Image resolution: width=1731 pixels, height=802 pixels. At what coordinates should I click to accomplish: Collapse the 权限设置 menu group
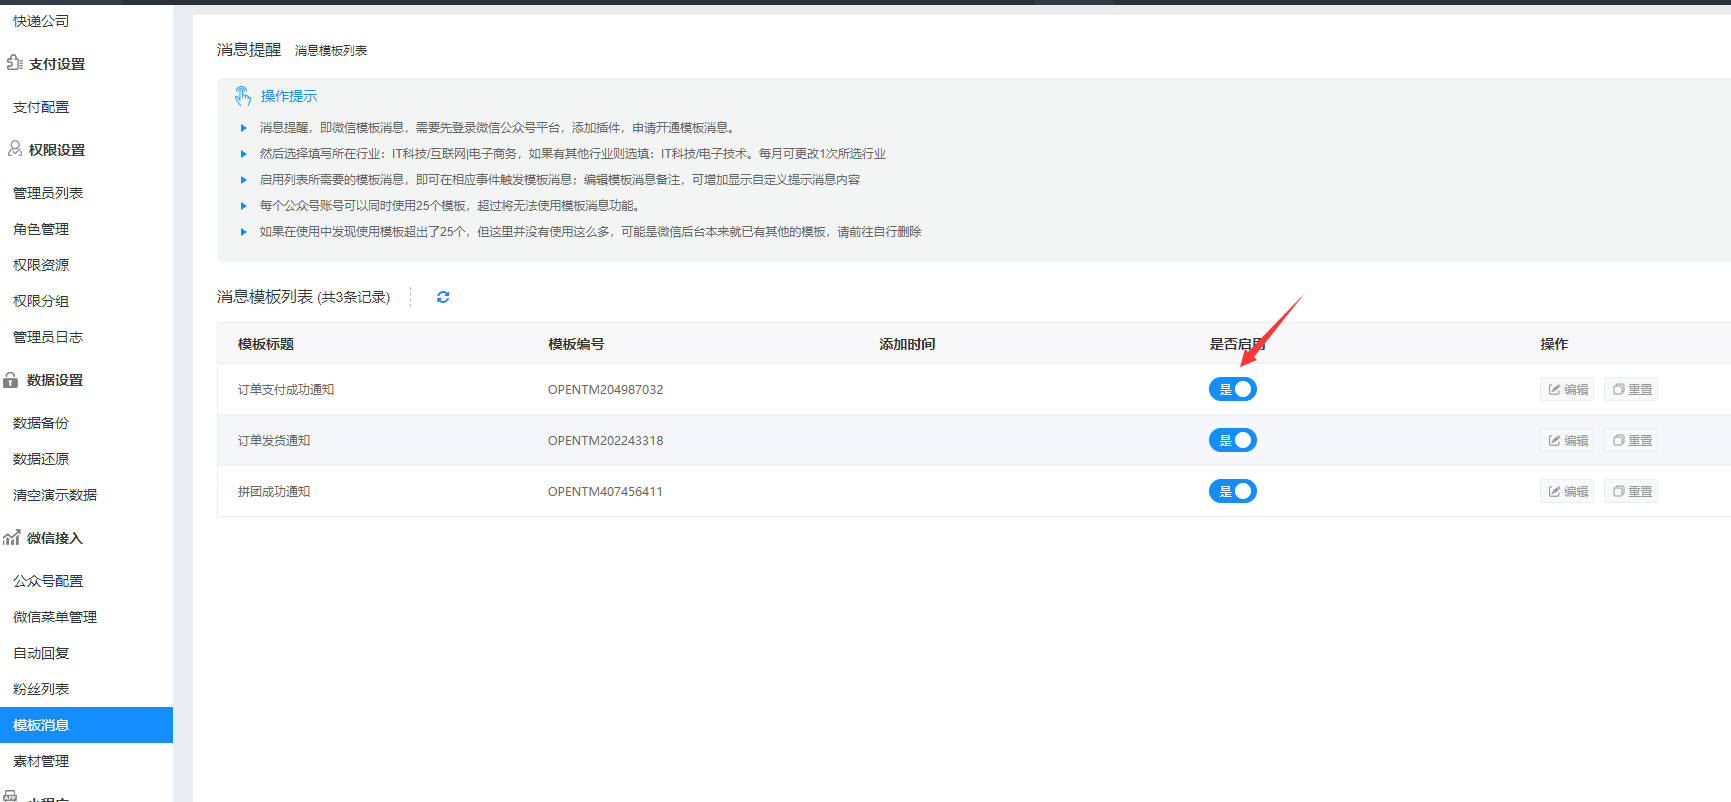pos(57,150)
